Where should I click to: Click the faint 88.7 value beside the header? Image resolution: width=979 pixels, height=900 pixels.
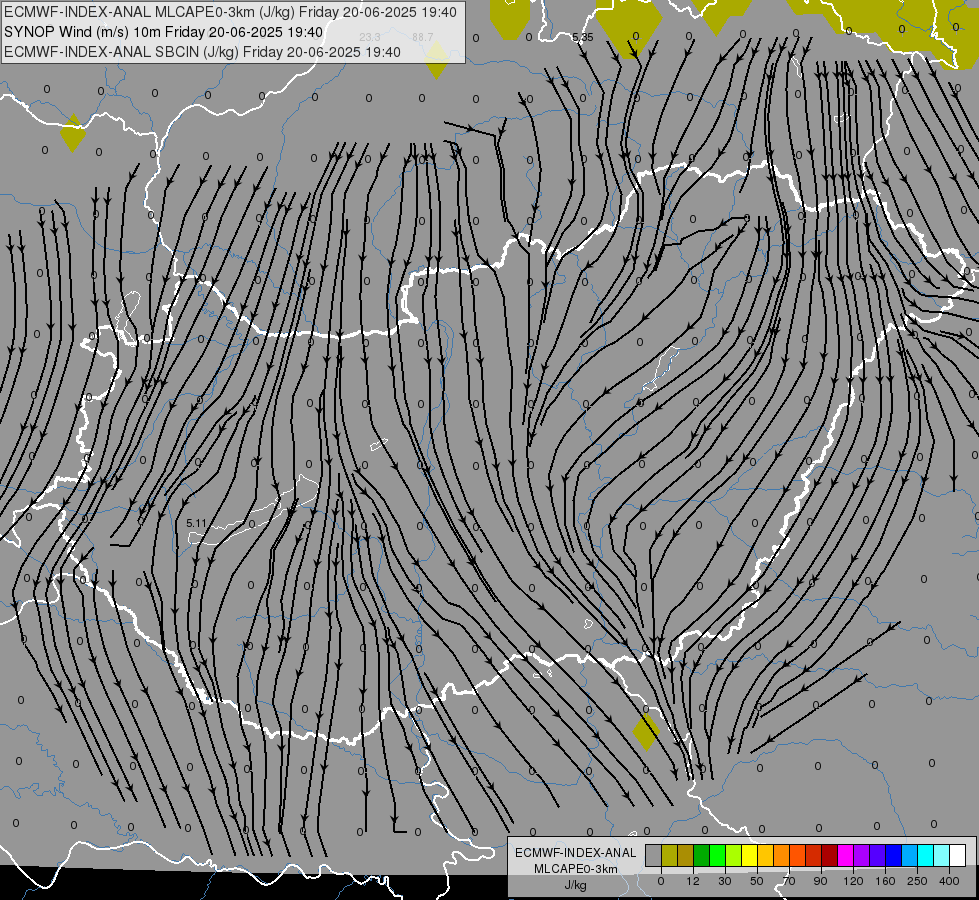[423, 37]
